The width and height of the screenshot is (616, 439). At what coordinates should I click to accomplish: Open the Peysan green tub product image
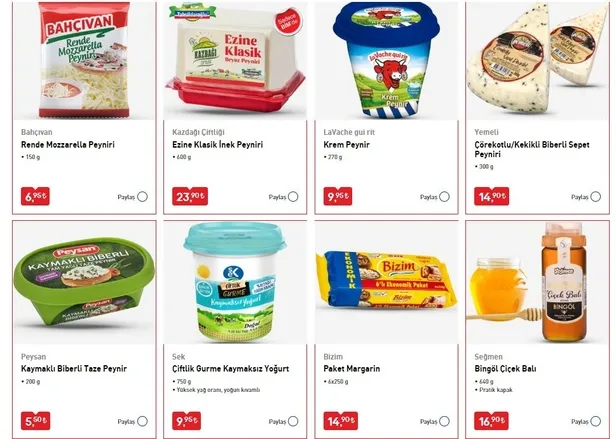coord(84,282)
